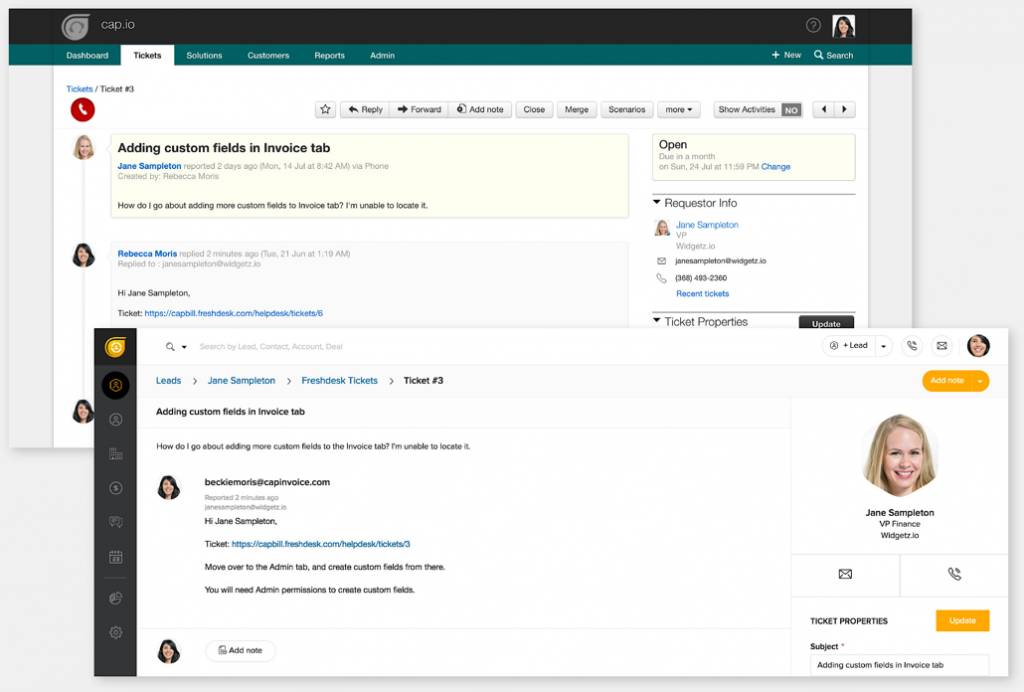The image size is (1024, 692).
Task: Open the Dashboard tab
Action: tap(87, 55)
